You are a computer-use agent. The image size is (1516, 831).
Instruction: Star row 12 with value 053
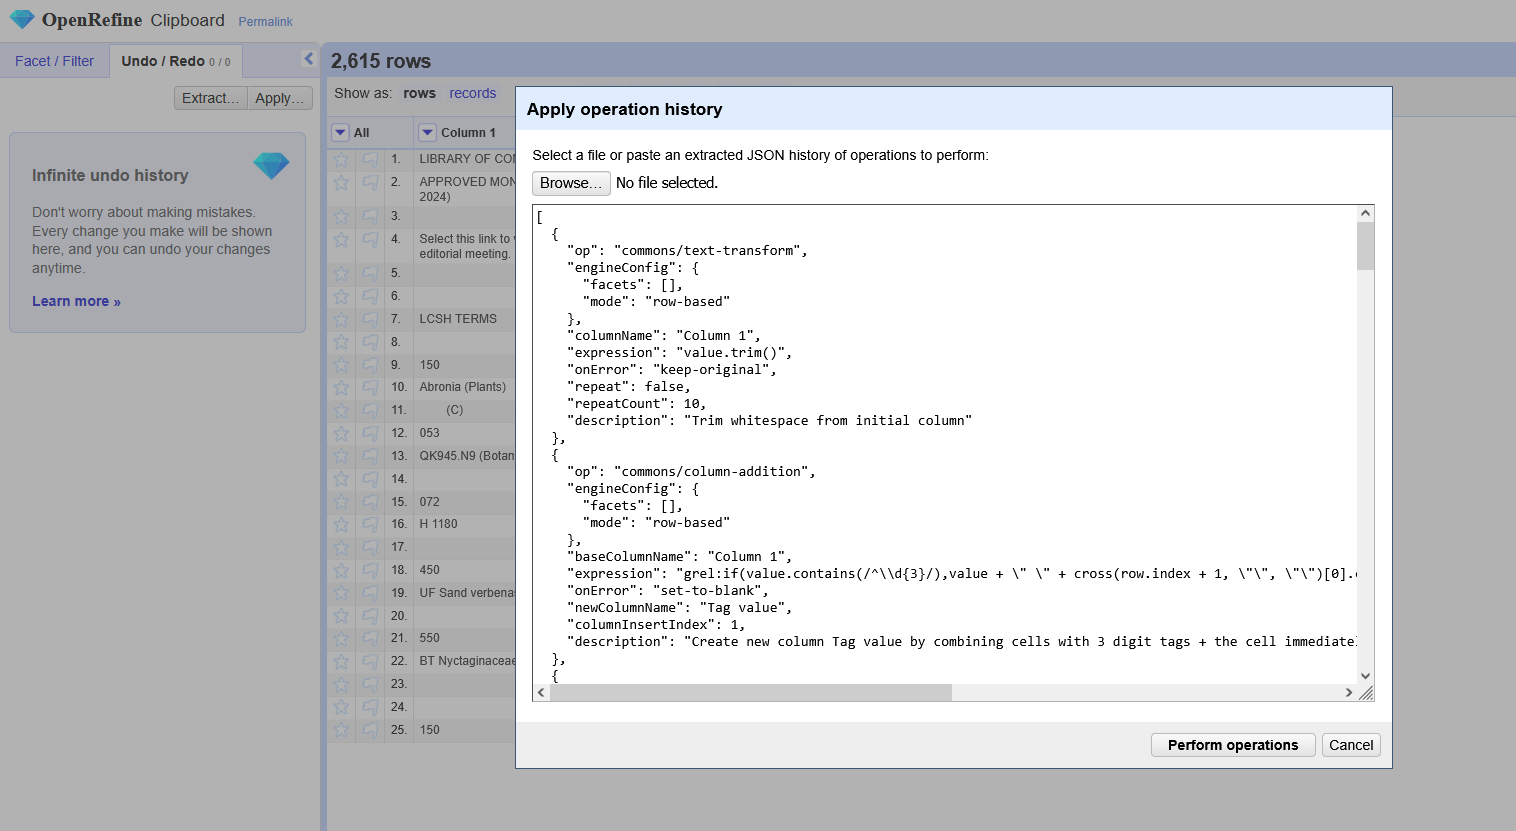coord(341,433)
